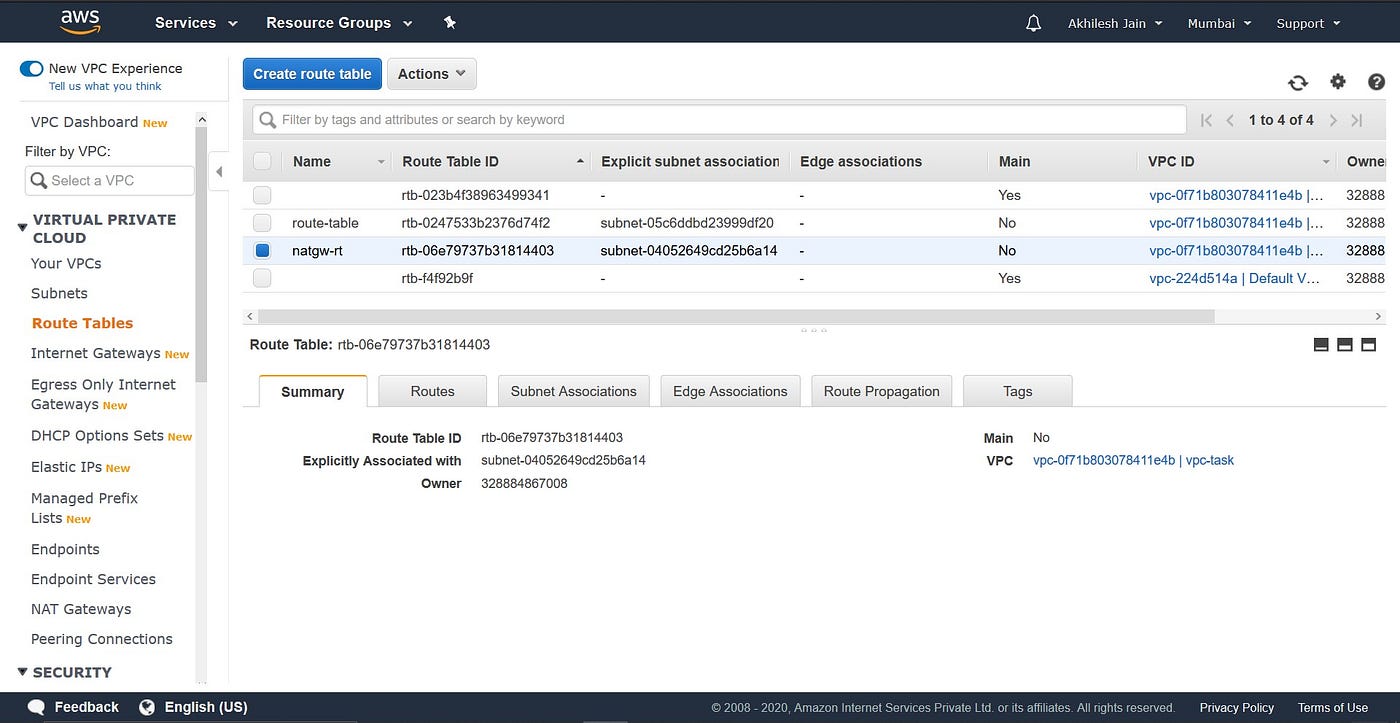Open DHCP Options Sets page
The height and width of the screenshot is (723, 1400).
pos(97,436)
